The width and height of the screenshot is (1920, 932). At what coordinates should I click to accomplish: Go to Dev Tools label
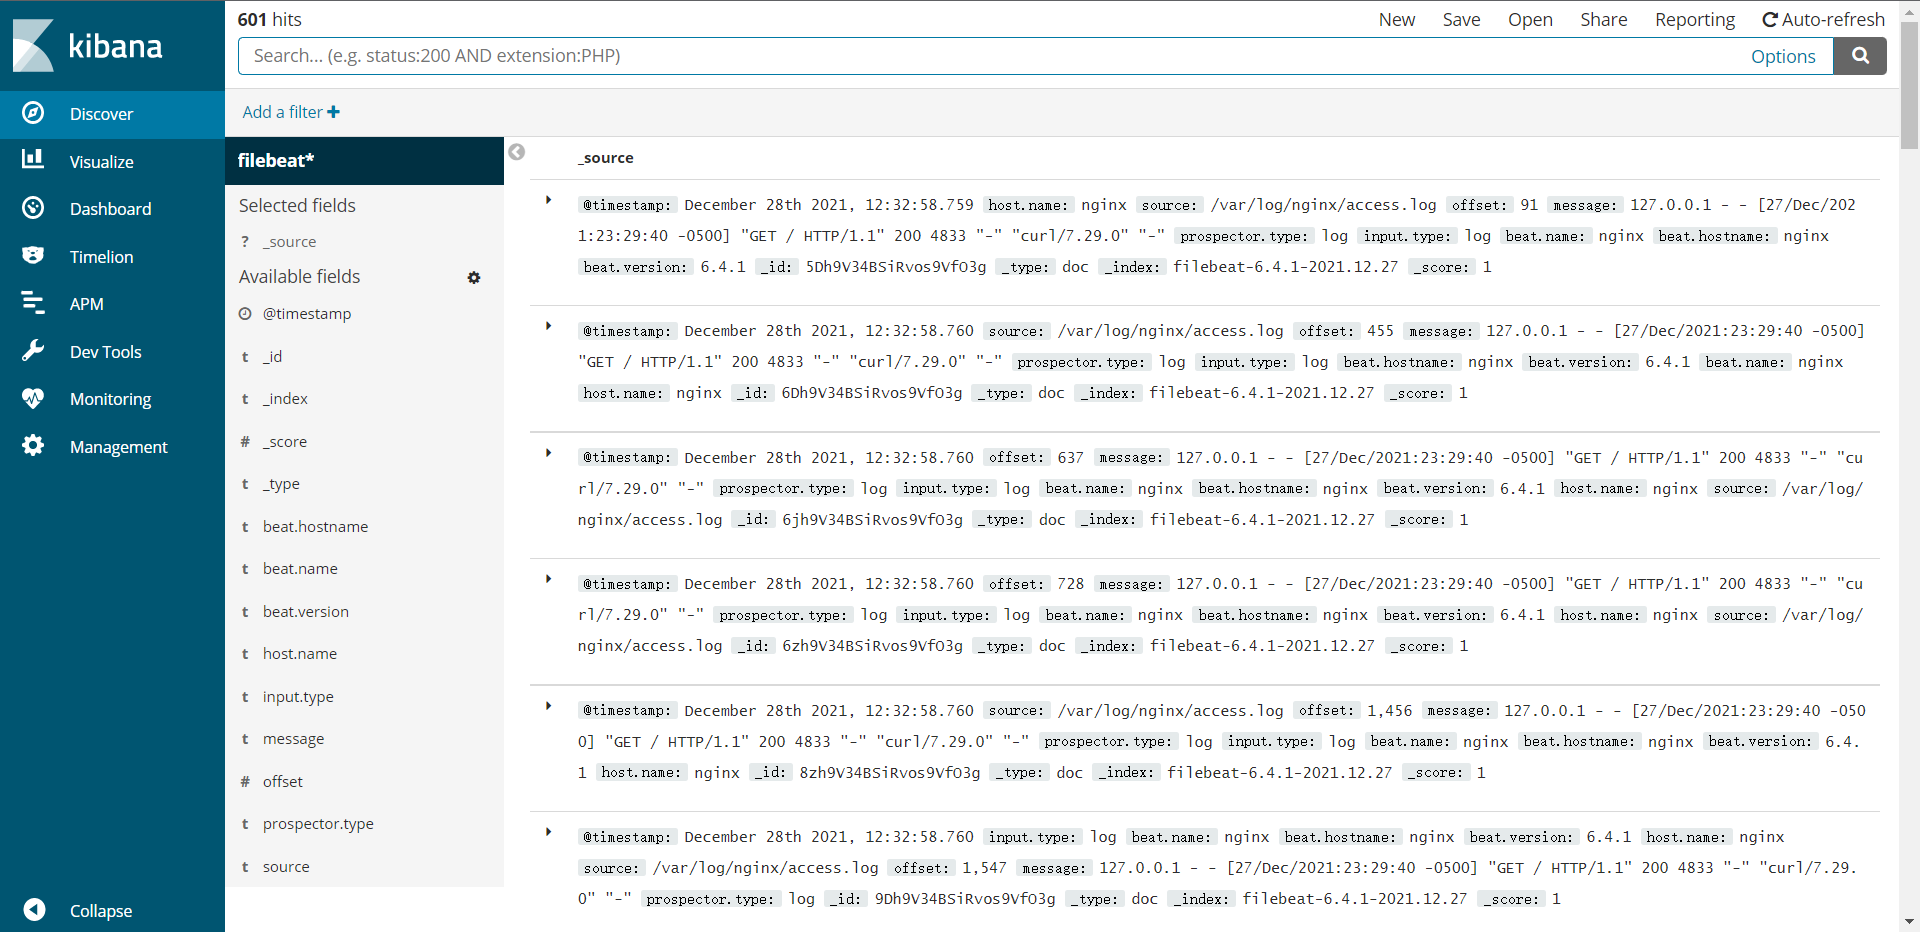pyautogui.click(x=106, y=352)
